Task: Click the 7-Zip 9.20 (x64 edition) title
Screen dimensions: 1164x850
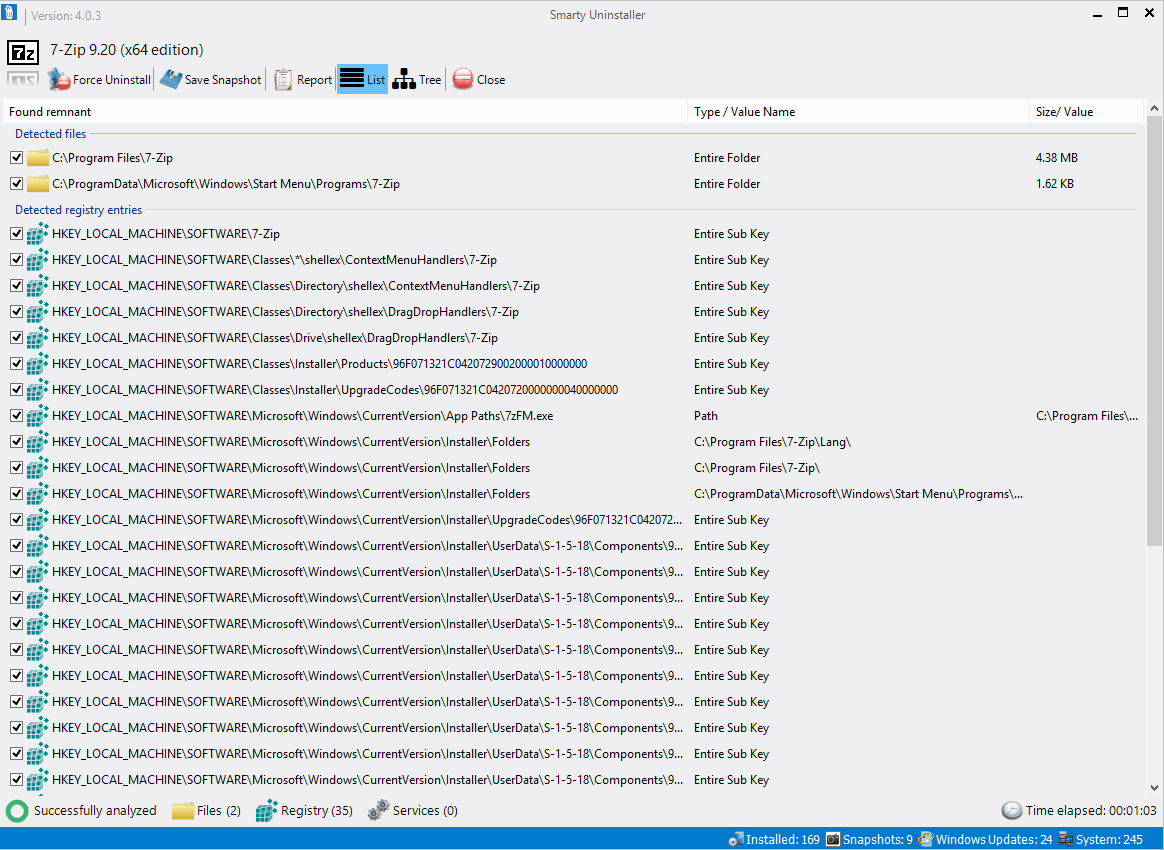Action: click(x=127, y=50)
